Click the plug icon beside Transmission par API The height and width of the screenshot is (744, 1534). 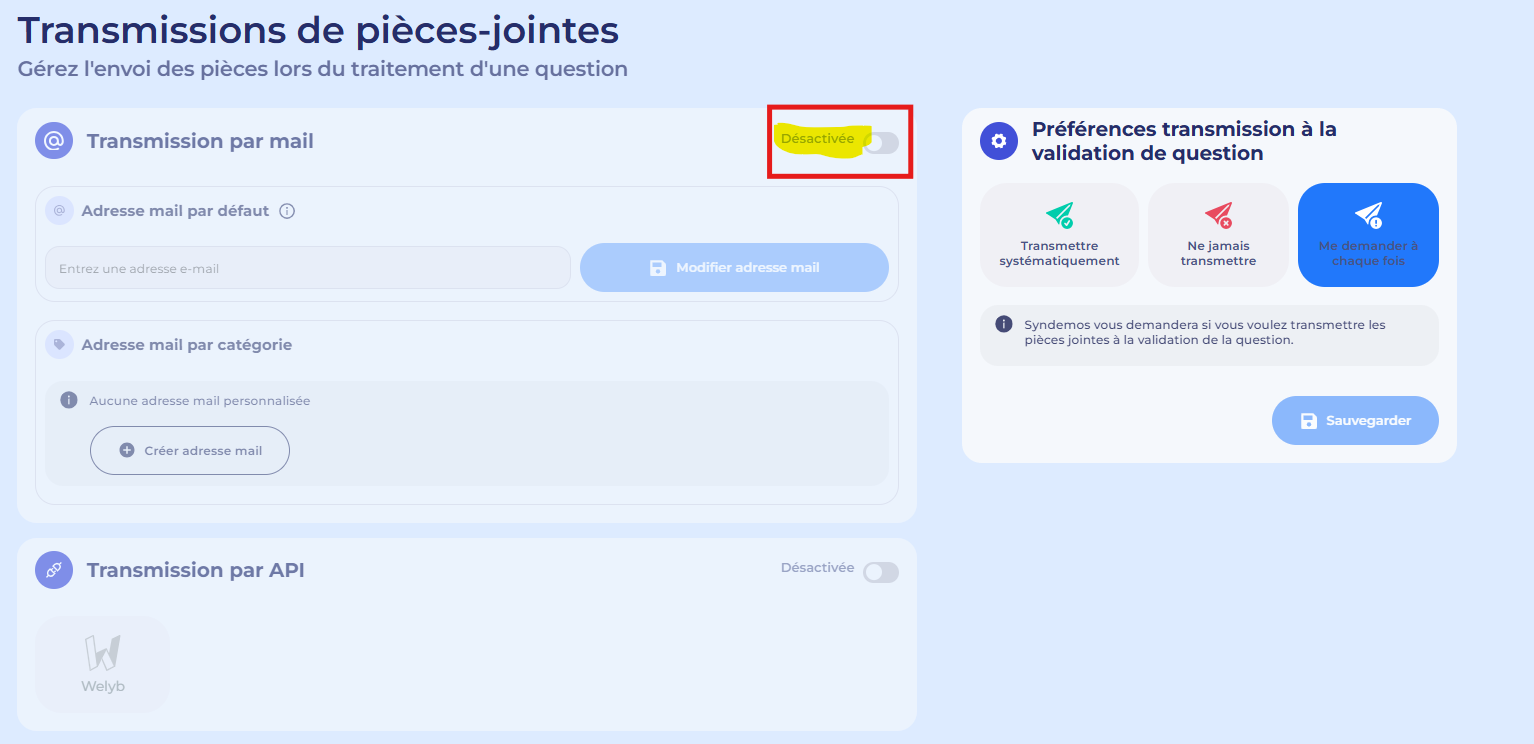(54, 570)
